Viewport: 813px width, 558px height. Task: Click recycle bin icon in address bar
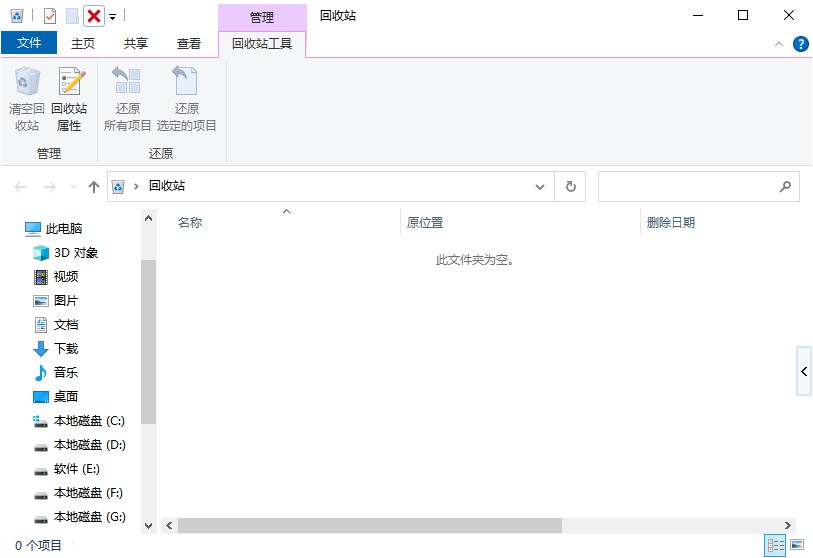coord(118,187)
